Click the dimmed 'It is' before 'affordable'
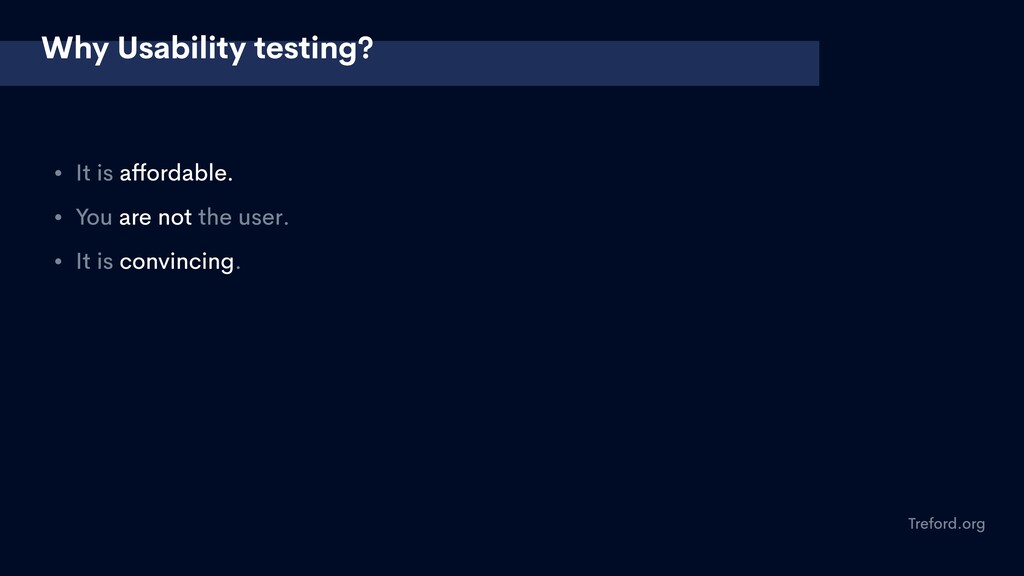Viewport: 1024px width, 576px height. click(x=95, y=173)
